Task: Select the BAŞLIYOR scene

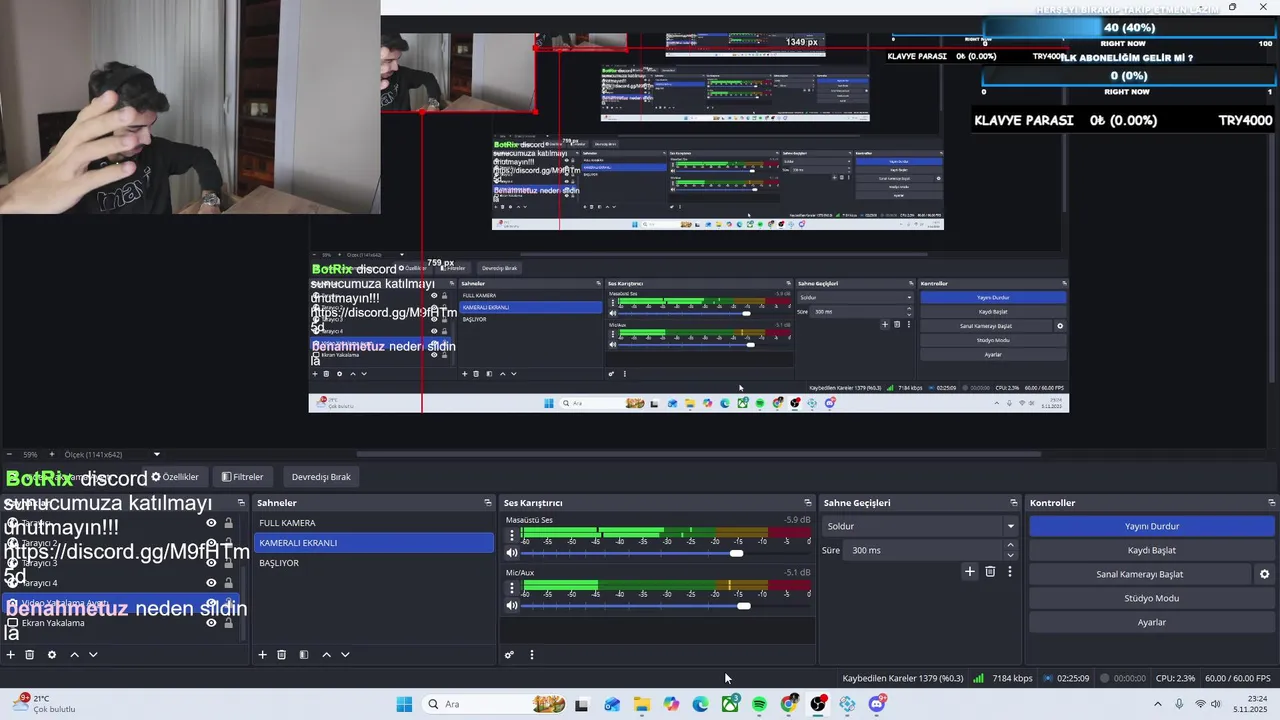Action: pos(374,563)
